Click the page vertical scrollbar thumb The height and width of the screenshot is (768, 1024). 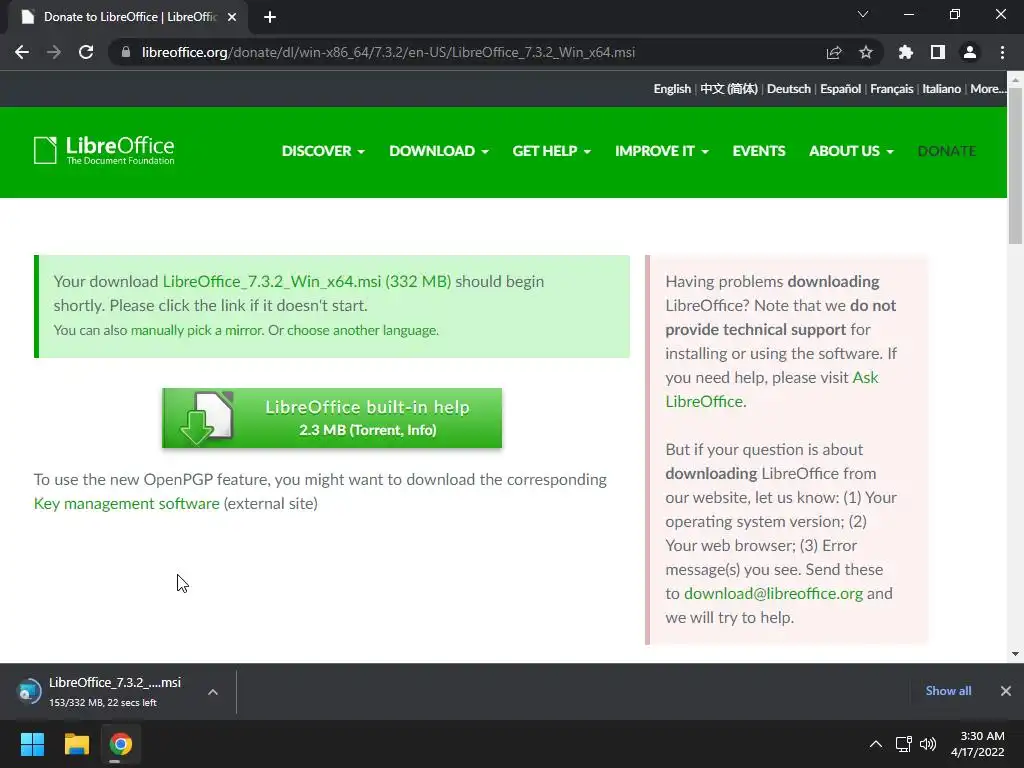click(1015, 165)
